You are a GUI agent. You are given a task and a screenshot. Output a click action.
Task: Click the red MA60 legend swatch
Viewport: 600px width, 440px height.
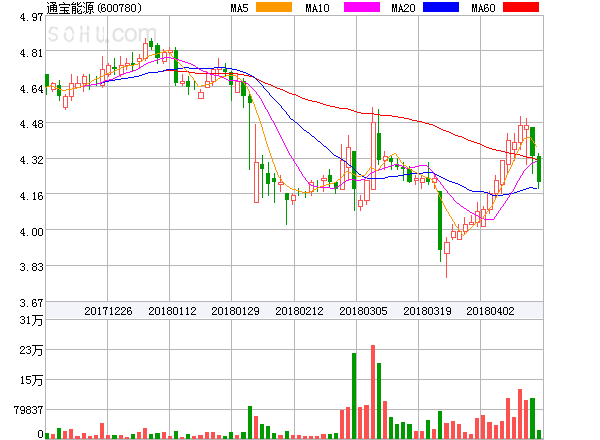[x=520, y=8]
